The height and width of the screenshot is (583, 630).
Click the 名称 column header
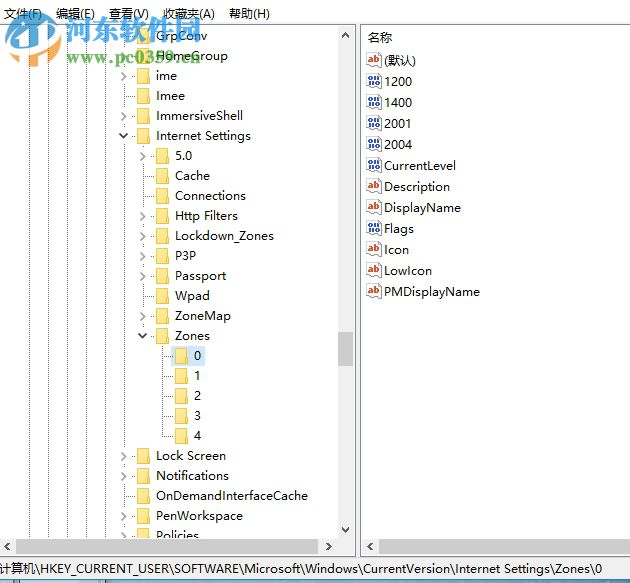(380, 37)
